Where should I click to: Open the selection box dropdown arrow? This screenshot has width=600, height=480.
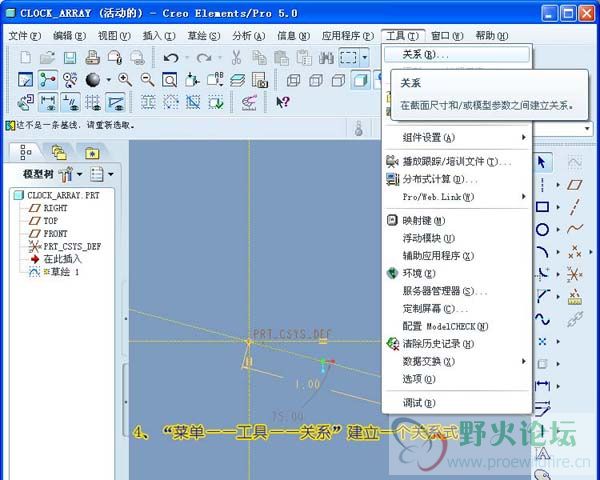click(x=365, y=58)
